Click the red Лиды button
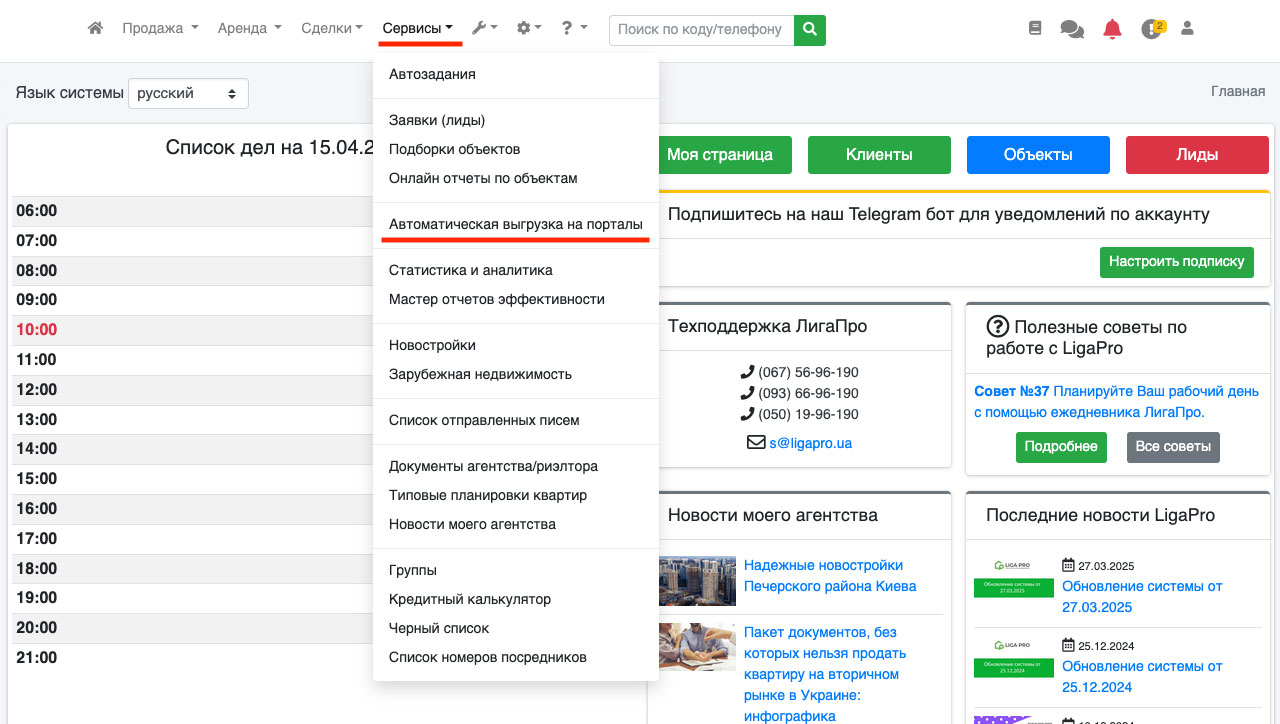Image resolution: width=1280 pixels, height=724 pixels. (1197, 155)
